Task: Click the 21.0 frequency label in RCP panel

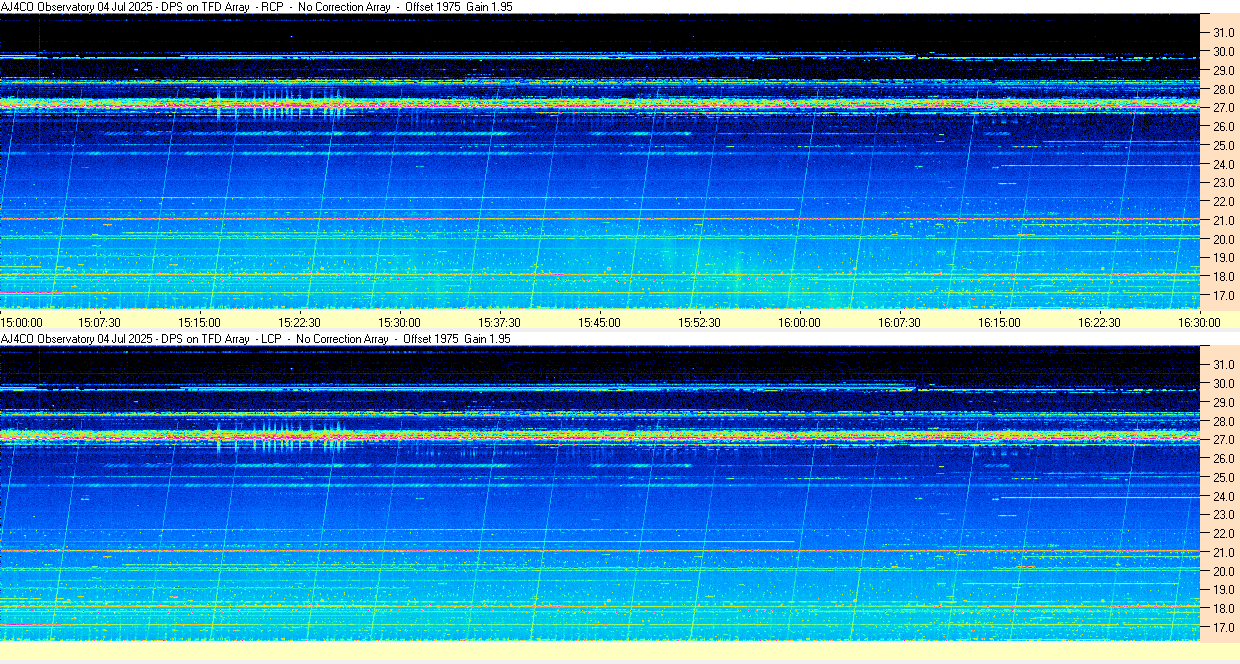Action: [1223, 221]
